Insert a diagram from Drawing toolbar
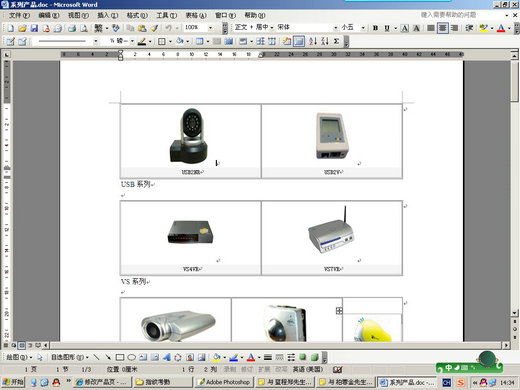The width and height of the screenshot is (520, 390). pyautogui.click(x=178, y=357)
